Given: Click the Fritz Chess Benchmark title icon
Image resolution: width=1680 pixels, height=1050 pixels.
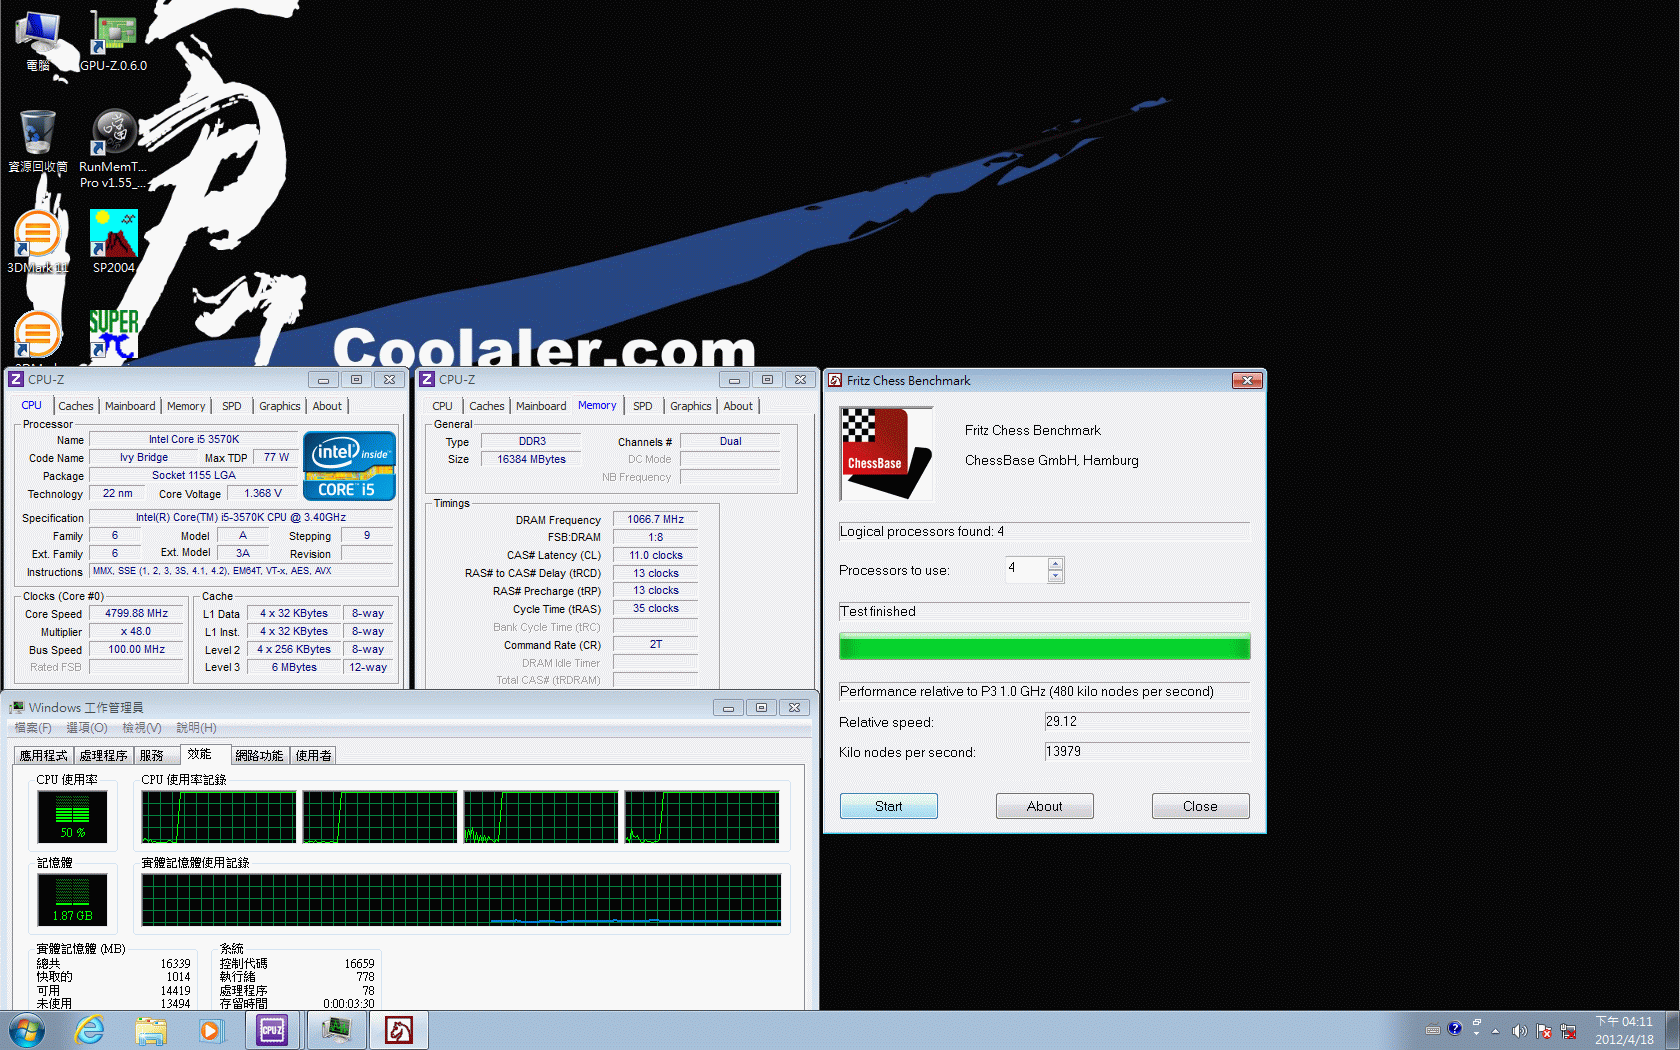Looking at the screenshot, I should [835, 380].
